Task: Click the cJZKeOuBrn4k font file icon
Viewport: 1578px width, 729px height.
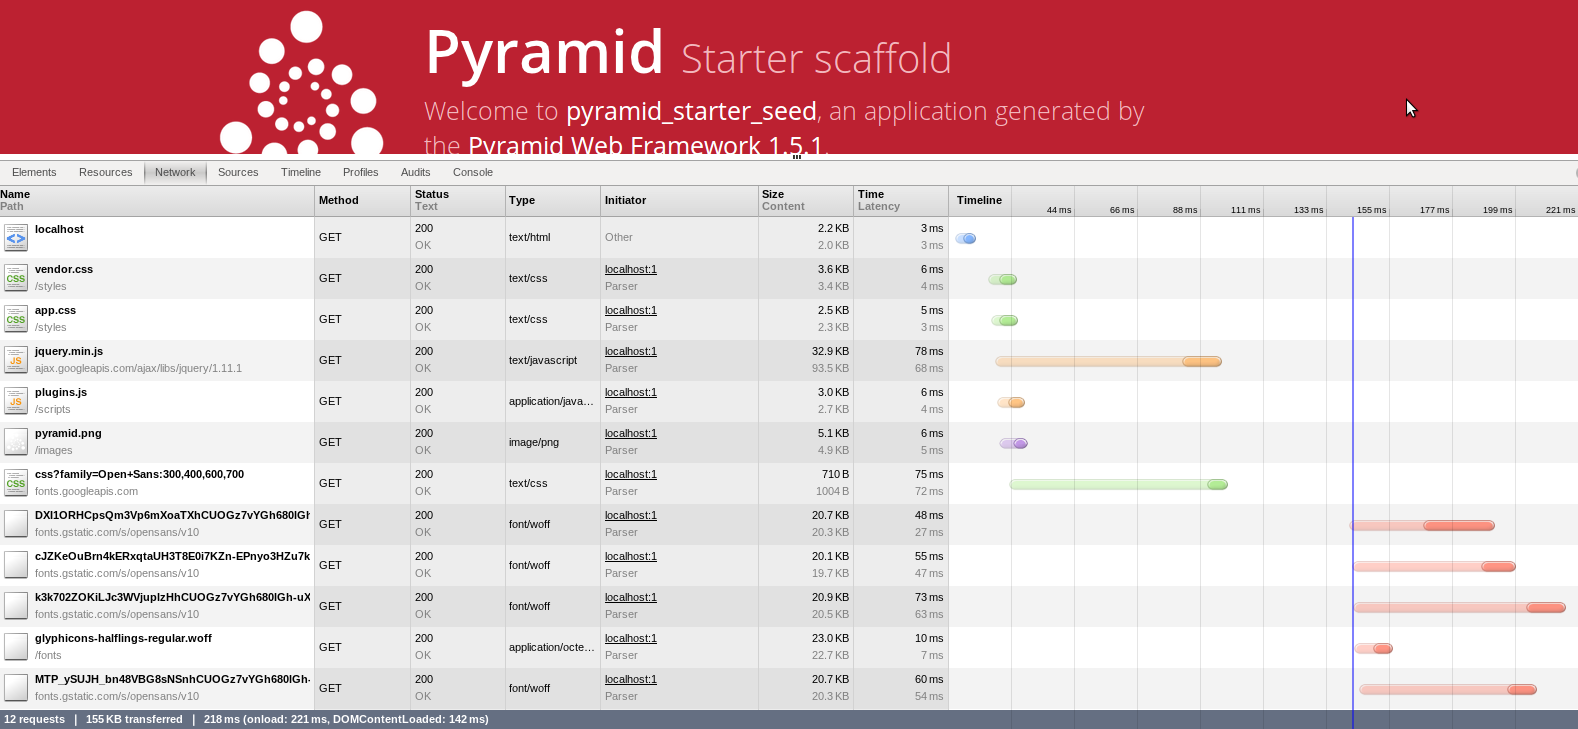Action: pyautogui.click(x=16, y=565)
